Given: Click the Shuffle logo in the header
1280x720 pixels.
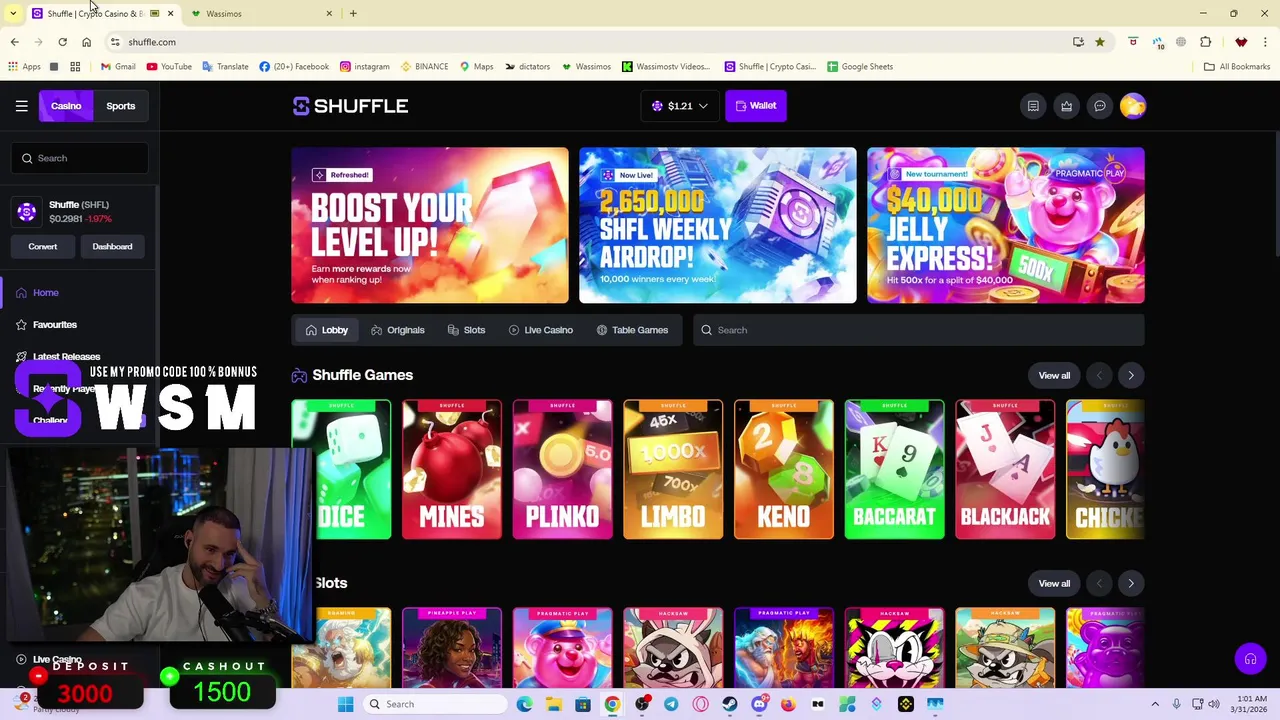Looking at the screenshot, I should (x=350, y=106).
